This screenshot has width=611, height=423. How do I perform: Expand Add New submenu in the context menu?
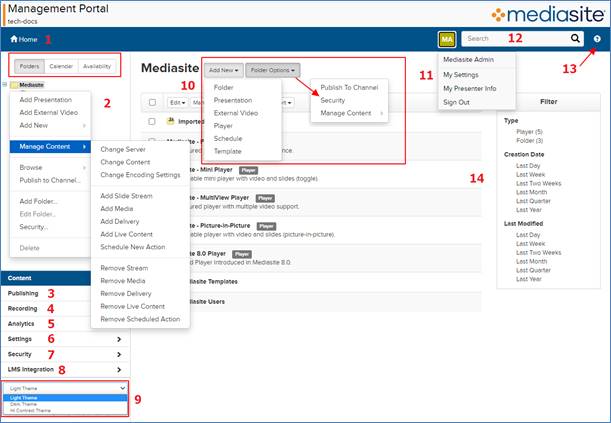pyautogui.click(x=50, y=125)
